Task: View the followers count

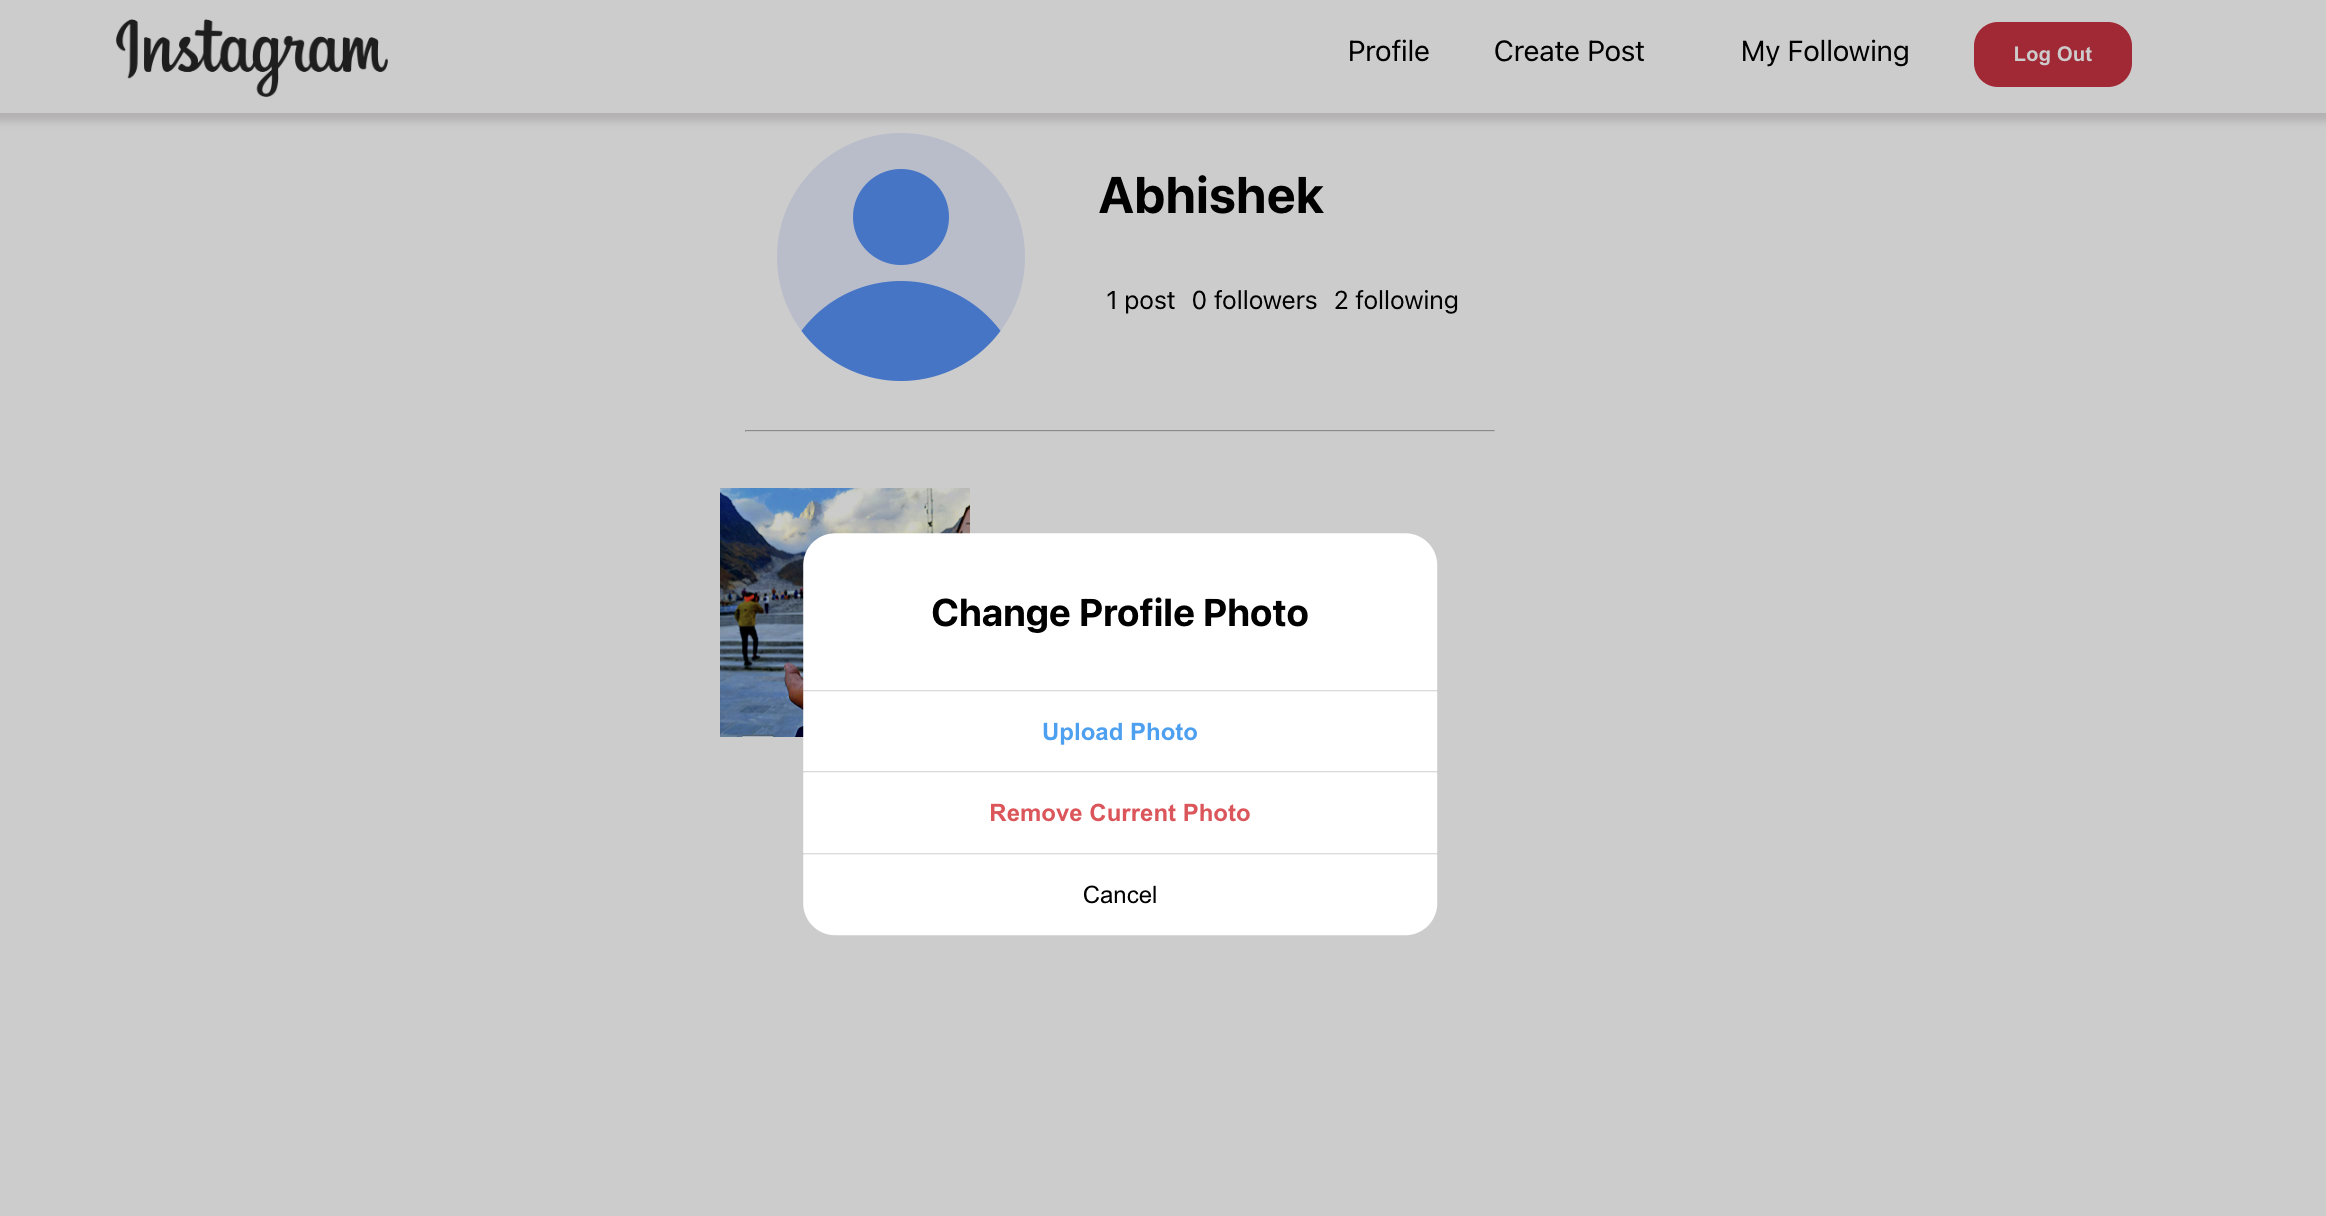Action: coord(1254,299)
